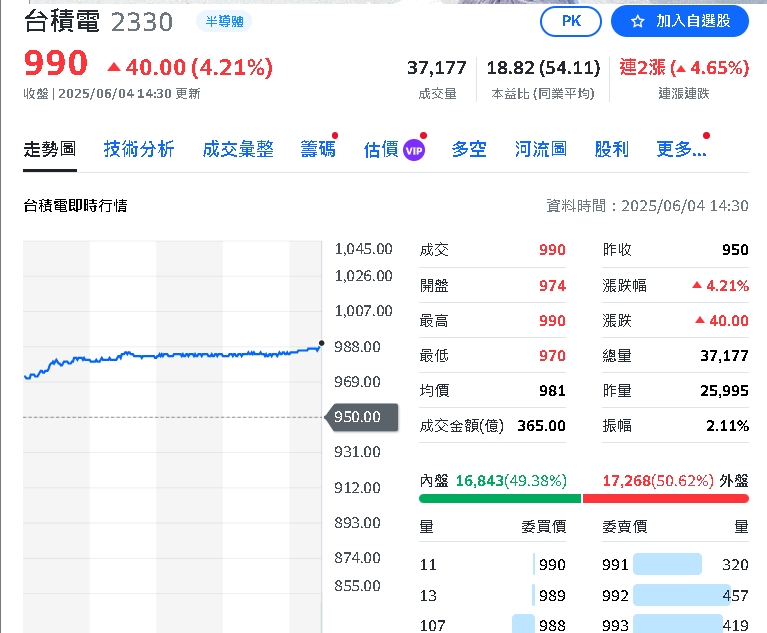This screenshot has height=633, width=767.
Task: Click the PK compare button
Action: 570,22
